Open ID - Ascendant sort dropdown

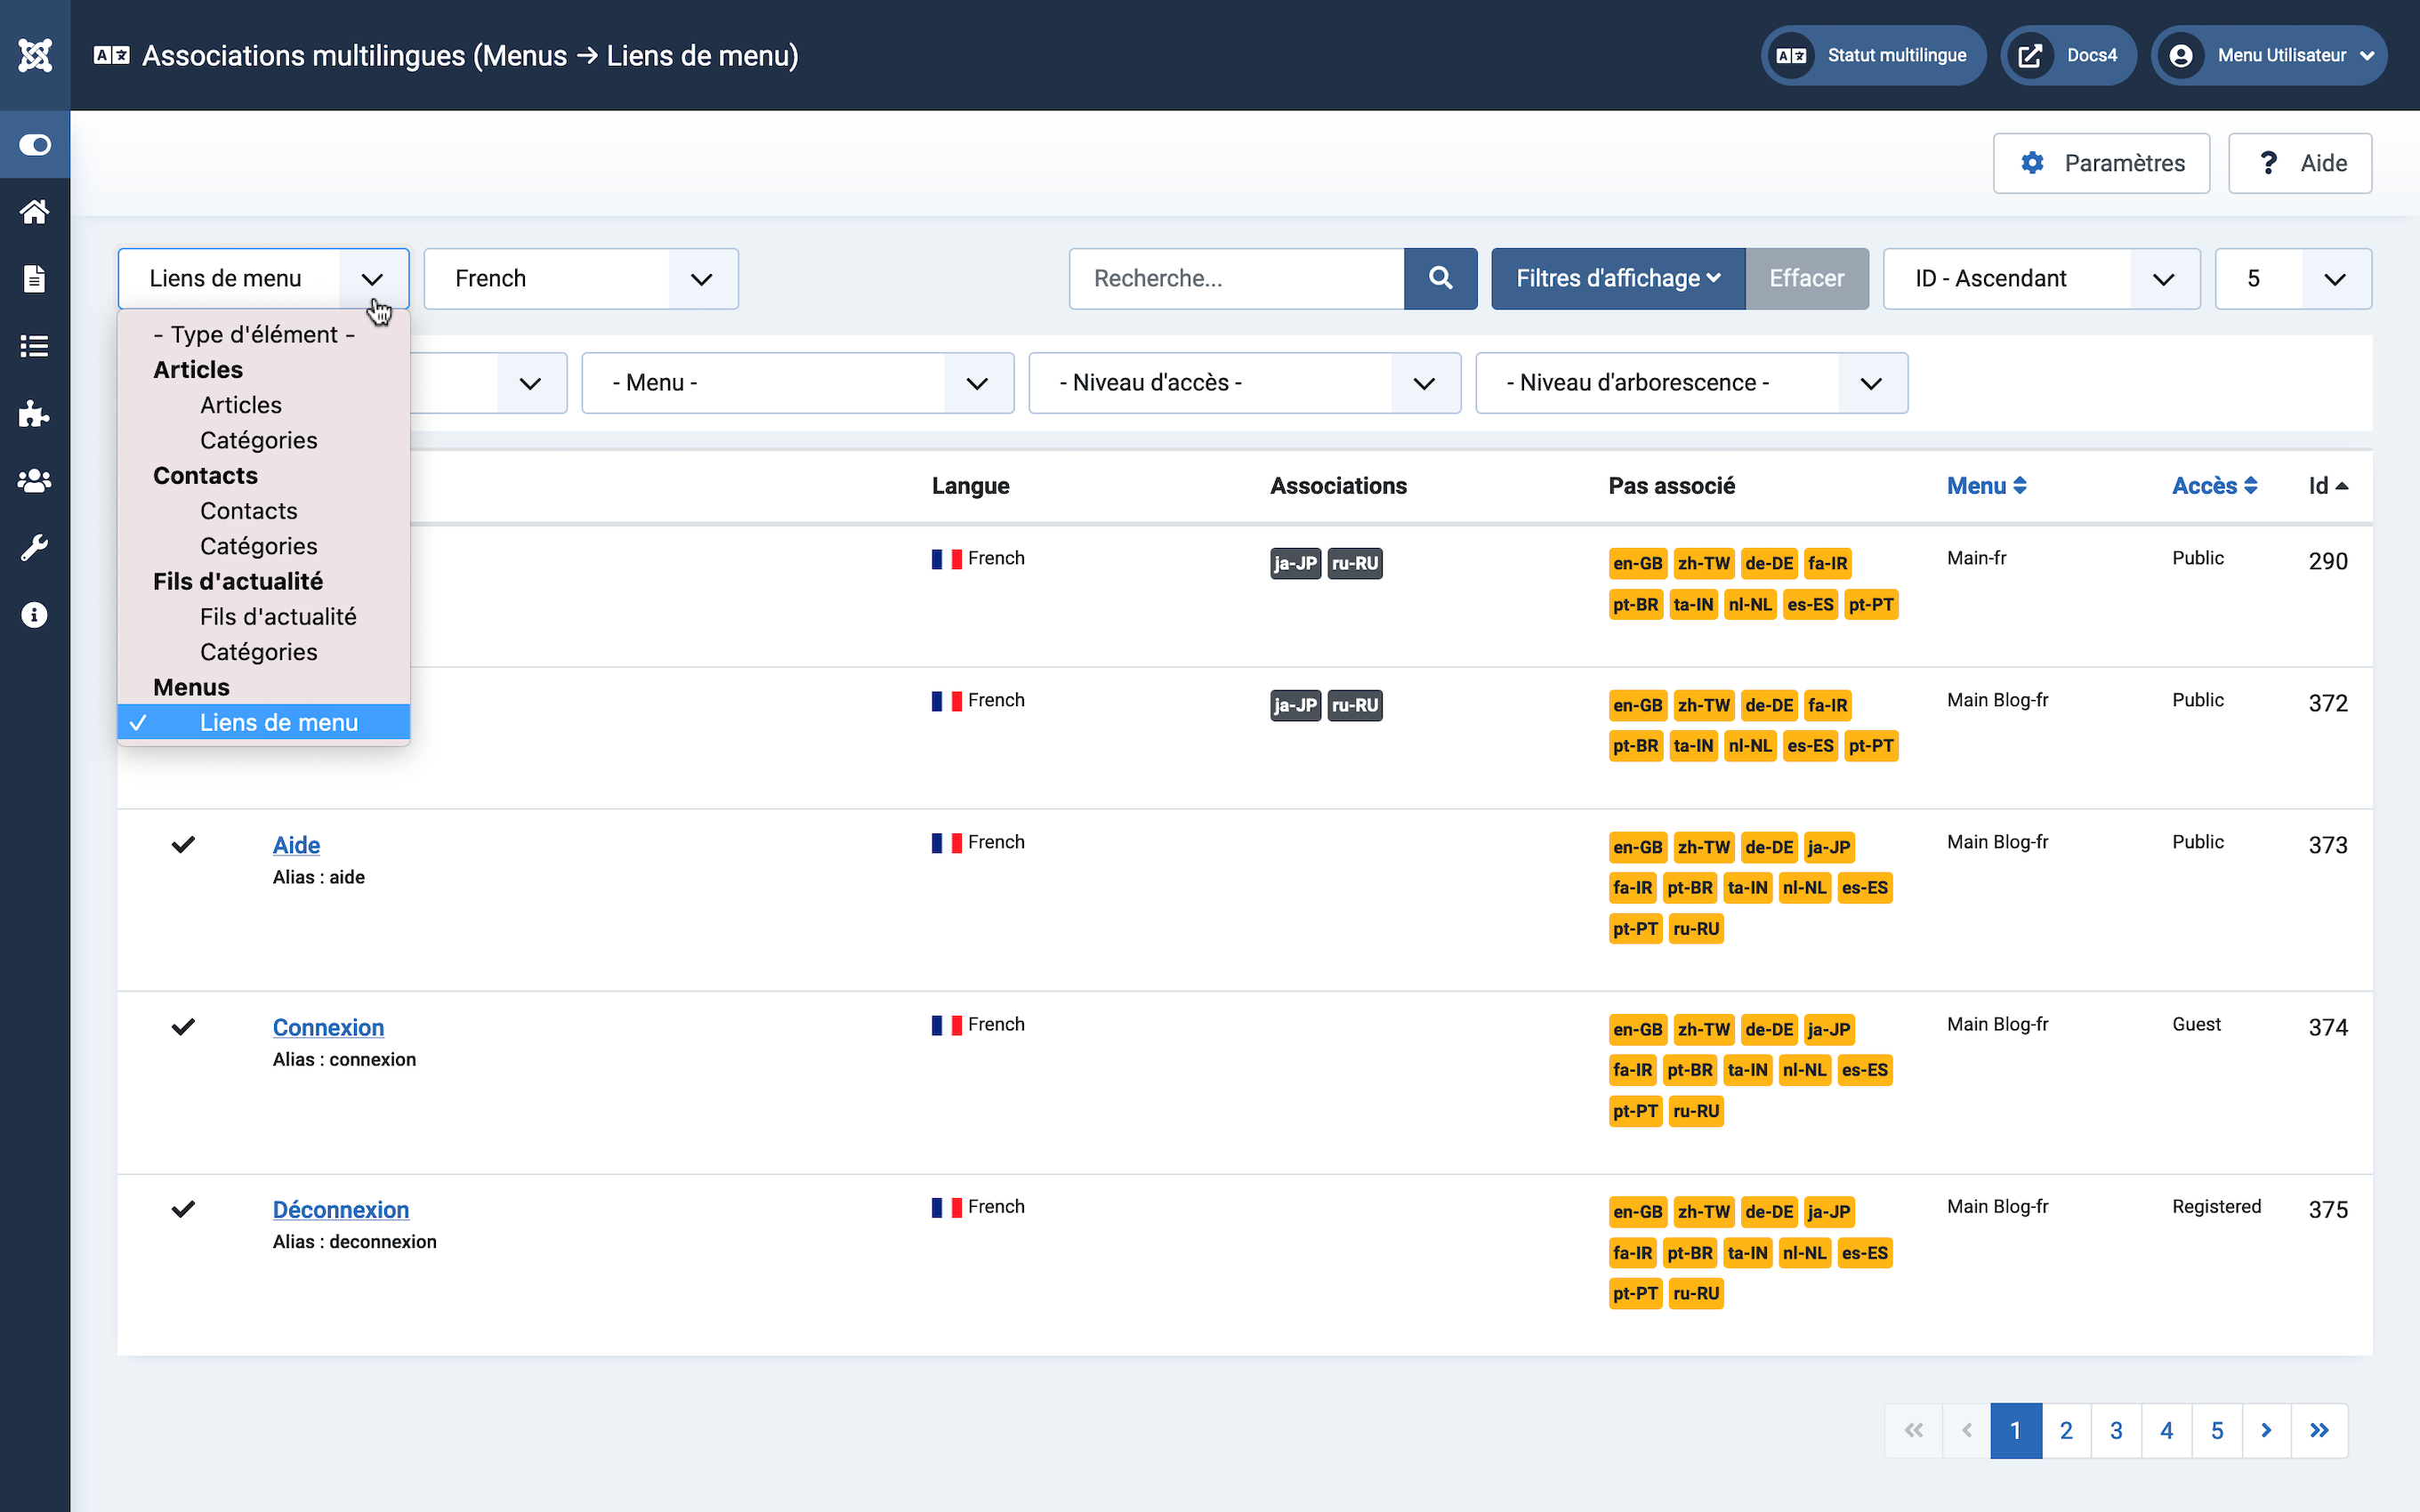coord(2041,278)
